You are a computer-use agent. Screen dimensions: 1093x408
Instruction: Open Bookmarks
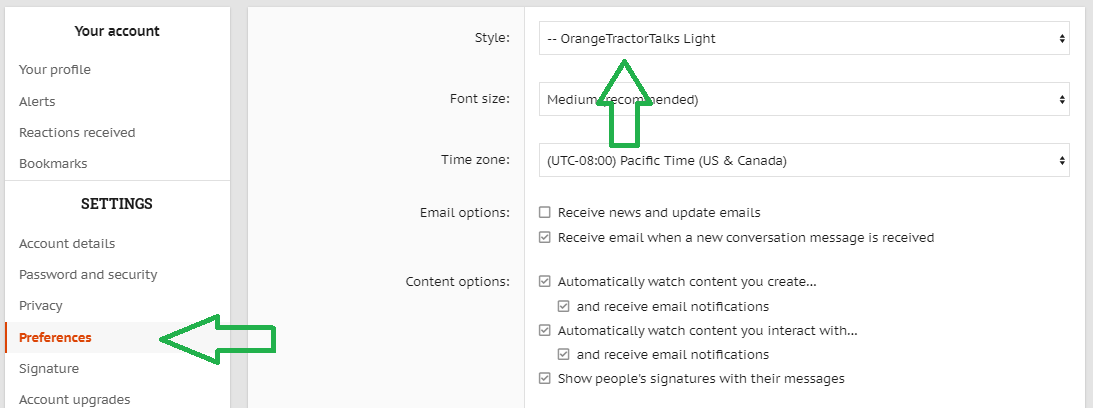pyautogui.click(x=53, y=163)
